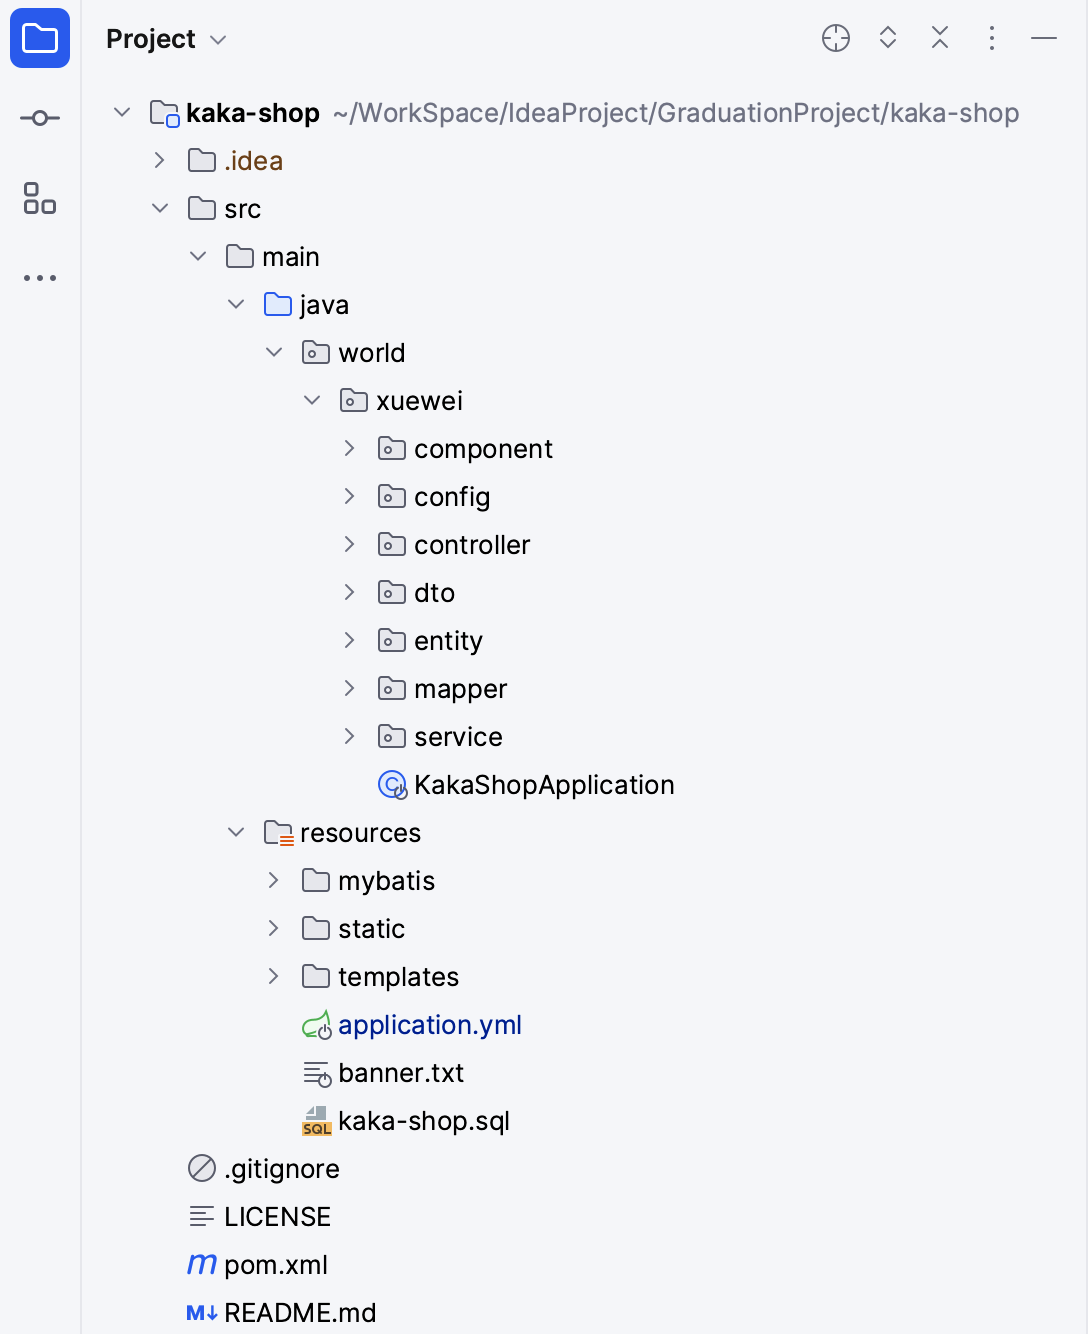
Task: Expand the mybatis folder chevron
Action: click(273, 880)
